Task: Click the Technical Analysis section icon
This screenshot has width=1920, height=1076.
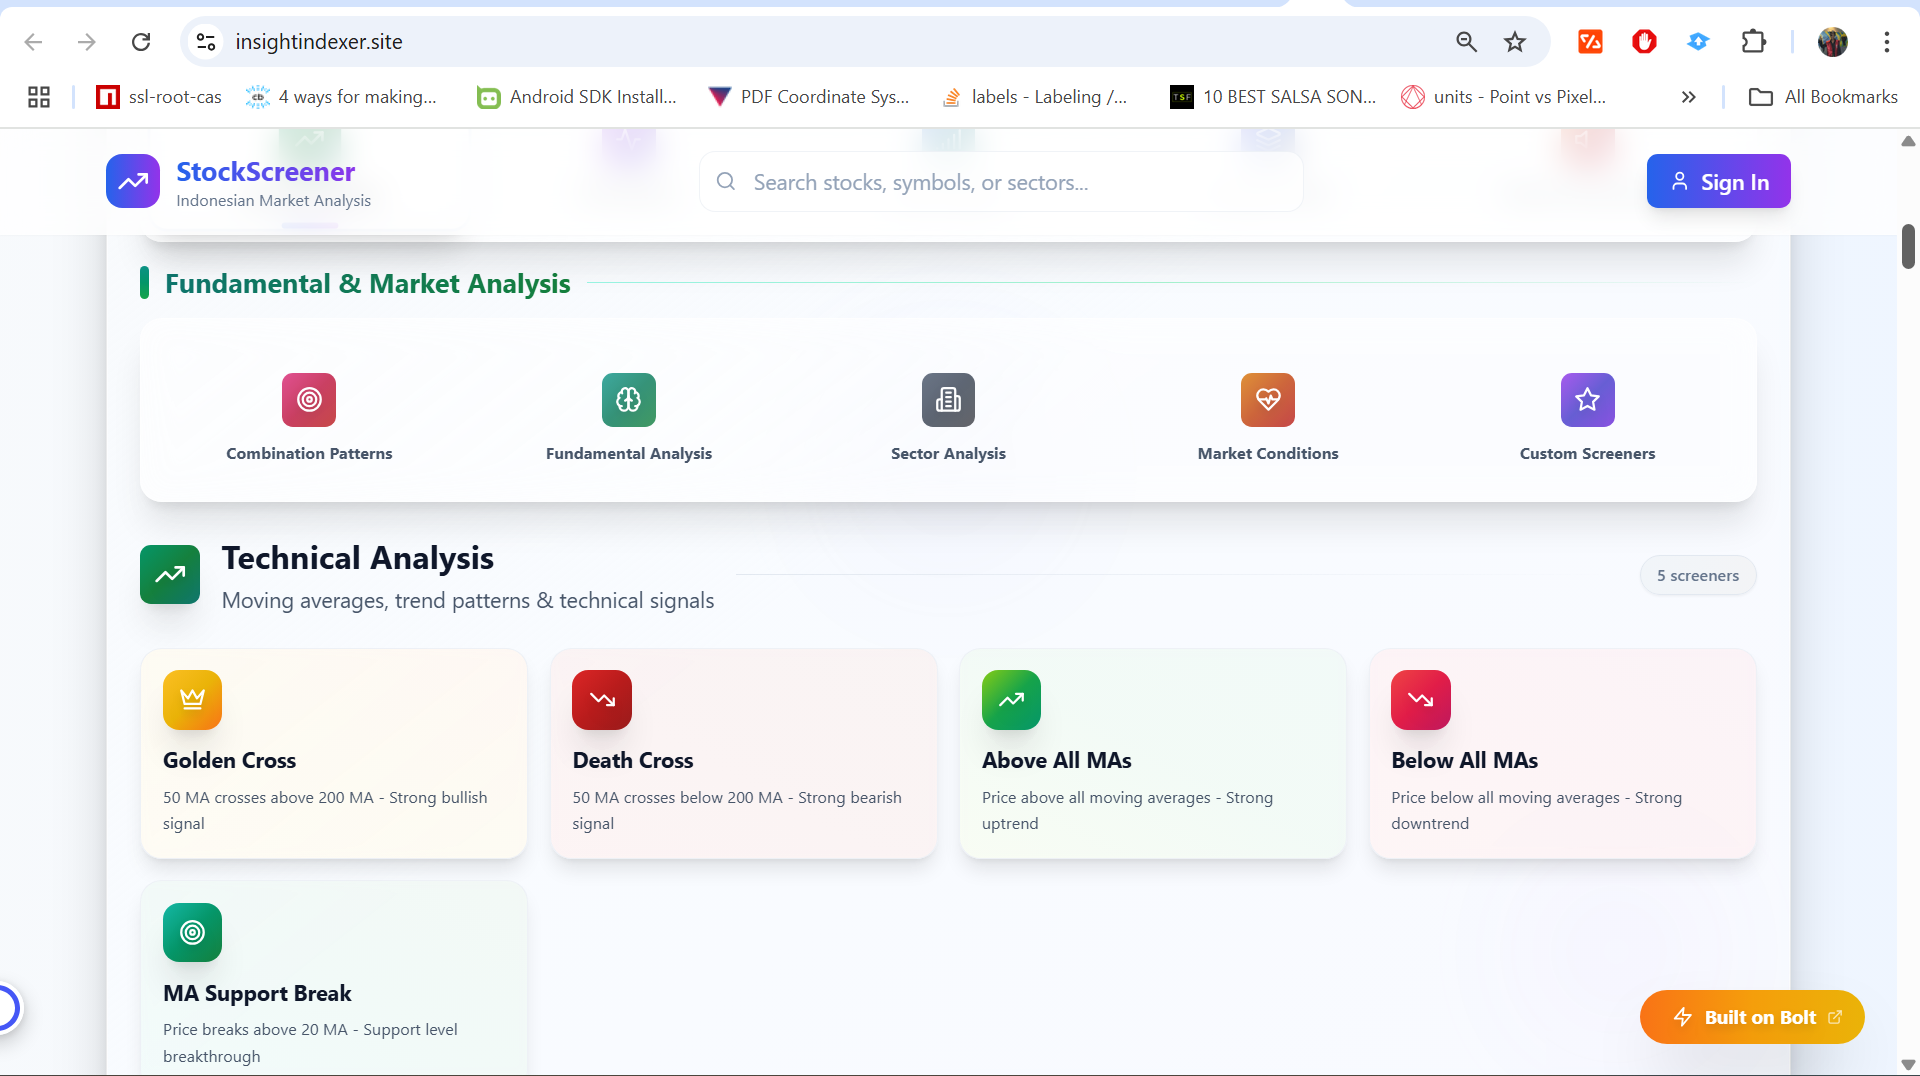Action: pos(170,574)
